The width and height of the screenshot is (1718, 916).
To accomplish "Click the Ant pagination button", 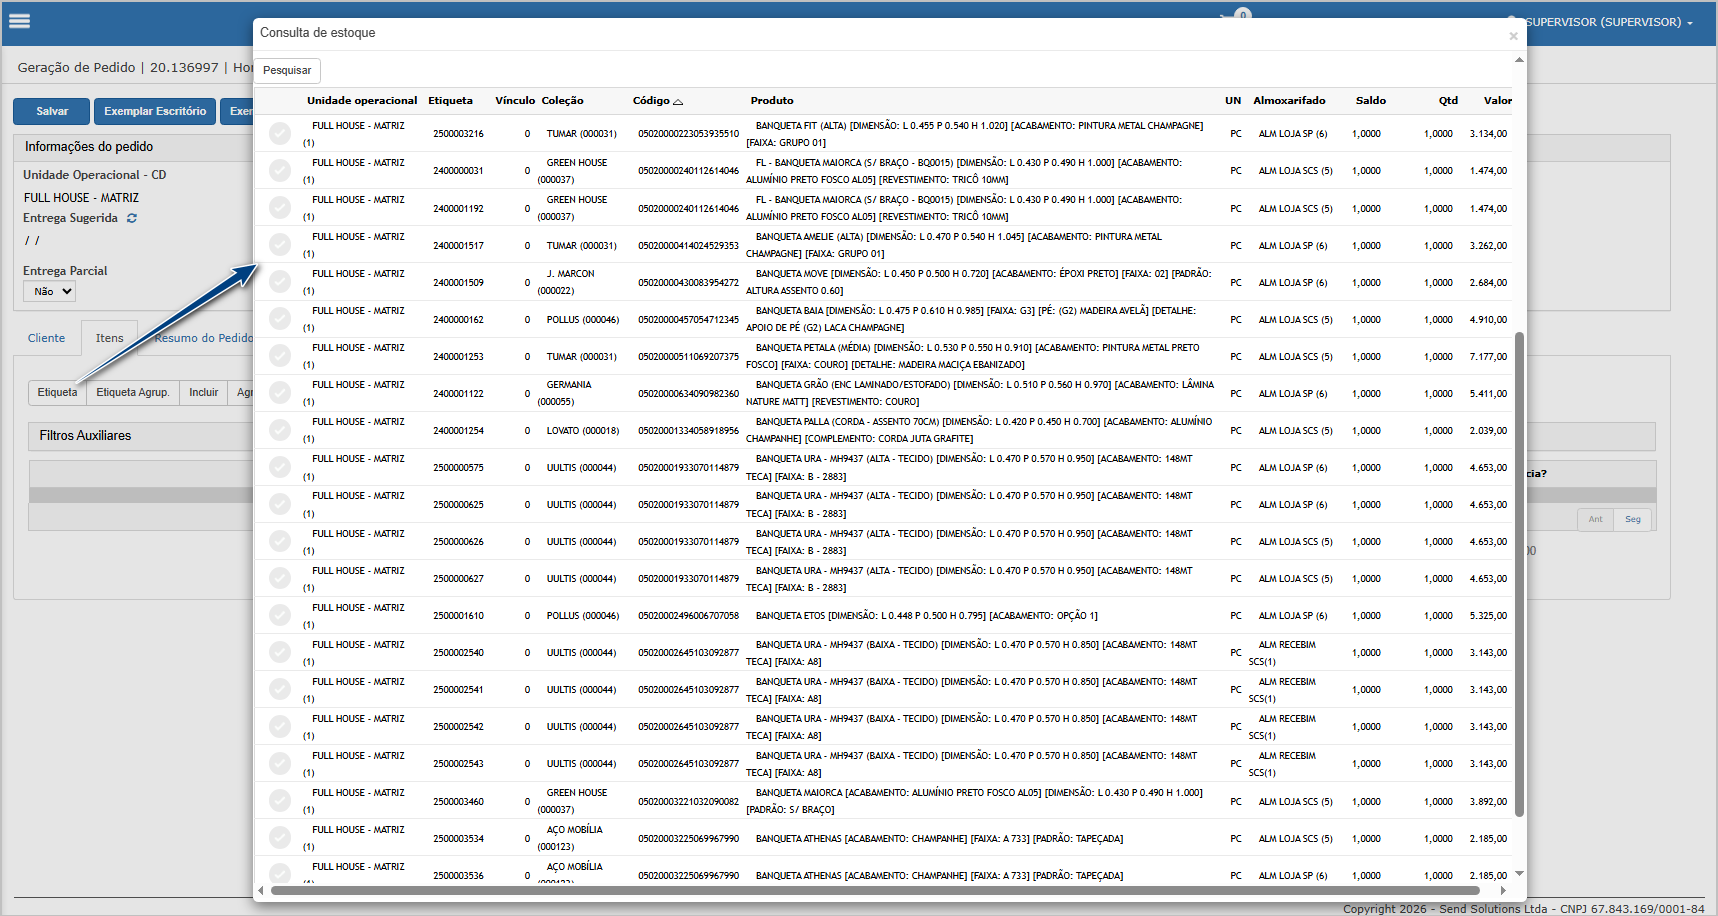I will (1596, 519).
